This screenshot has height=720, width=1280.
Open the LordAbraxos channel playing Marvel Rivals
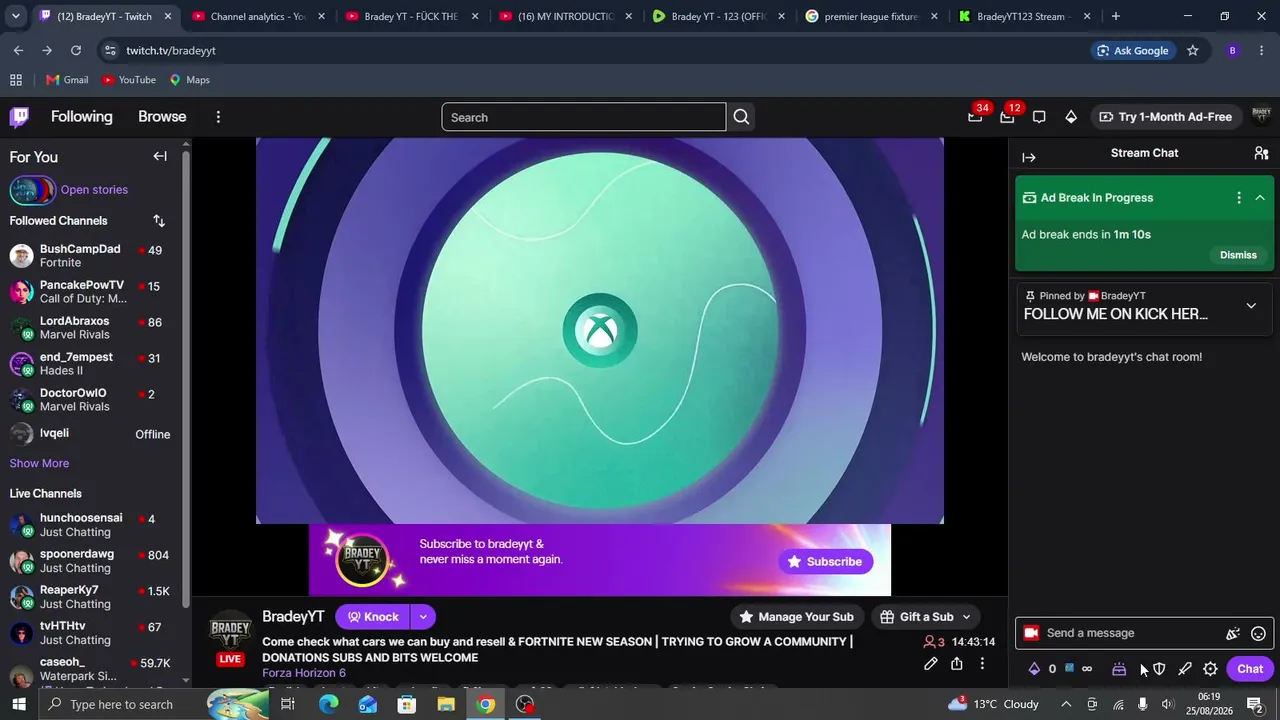pyautogui.click(x=91, y=328)
